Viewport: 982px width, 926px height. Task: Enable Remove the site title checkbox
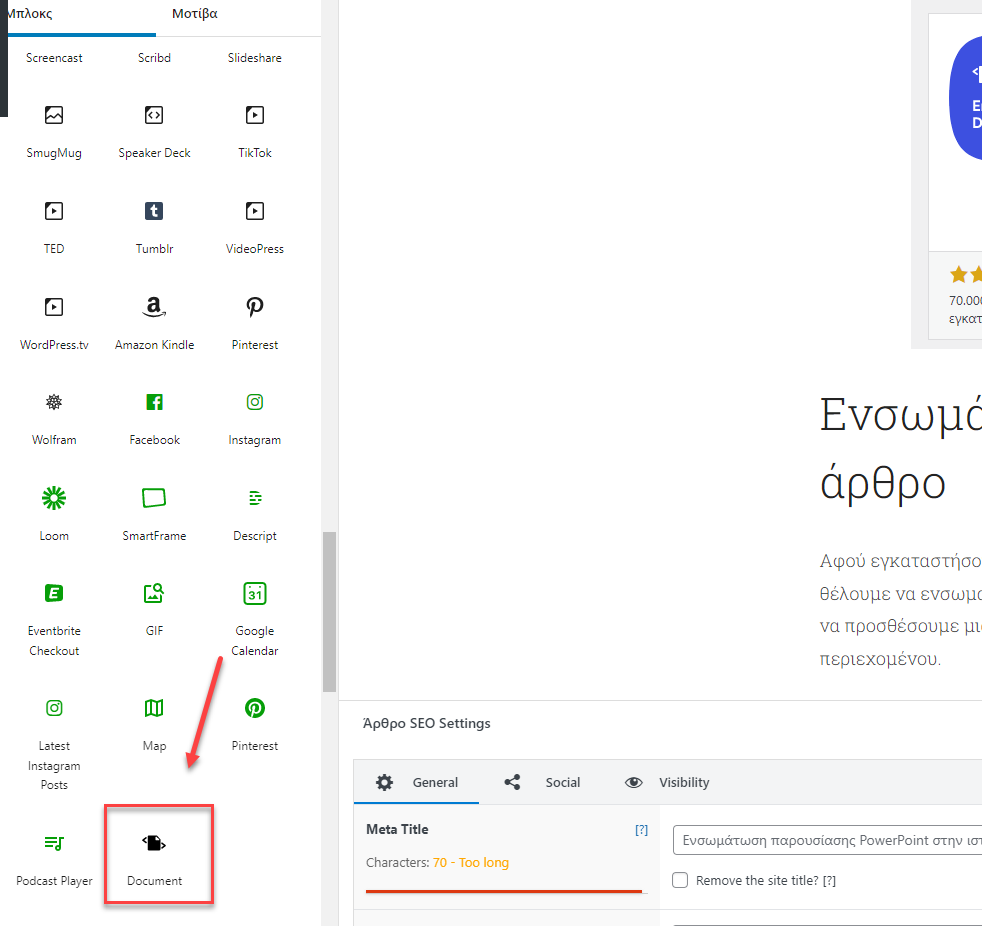[680, 880]
